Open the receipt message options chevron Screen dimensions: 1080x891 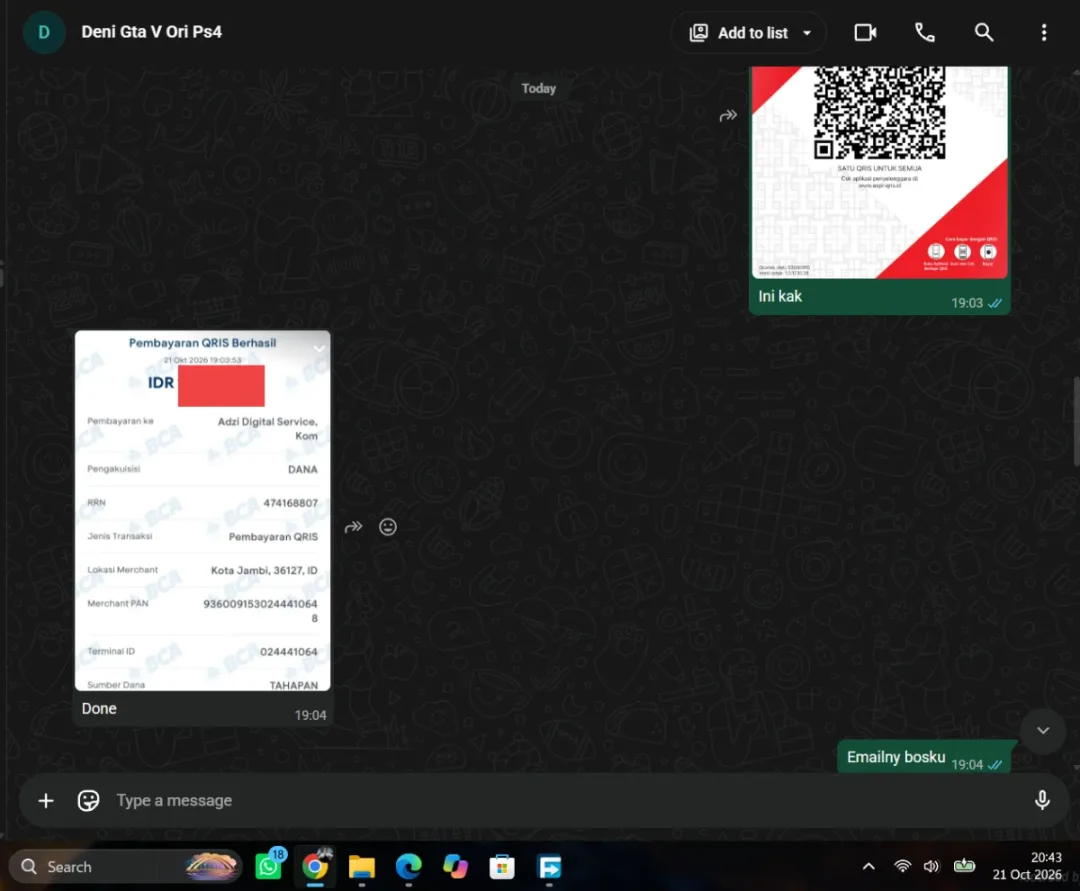[319, 348]
